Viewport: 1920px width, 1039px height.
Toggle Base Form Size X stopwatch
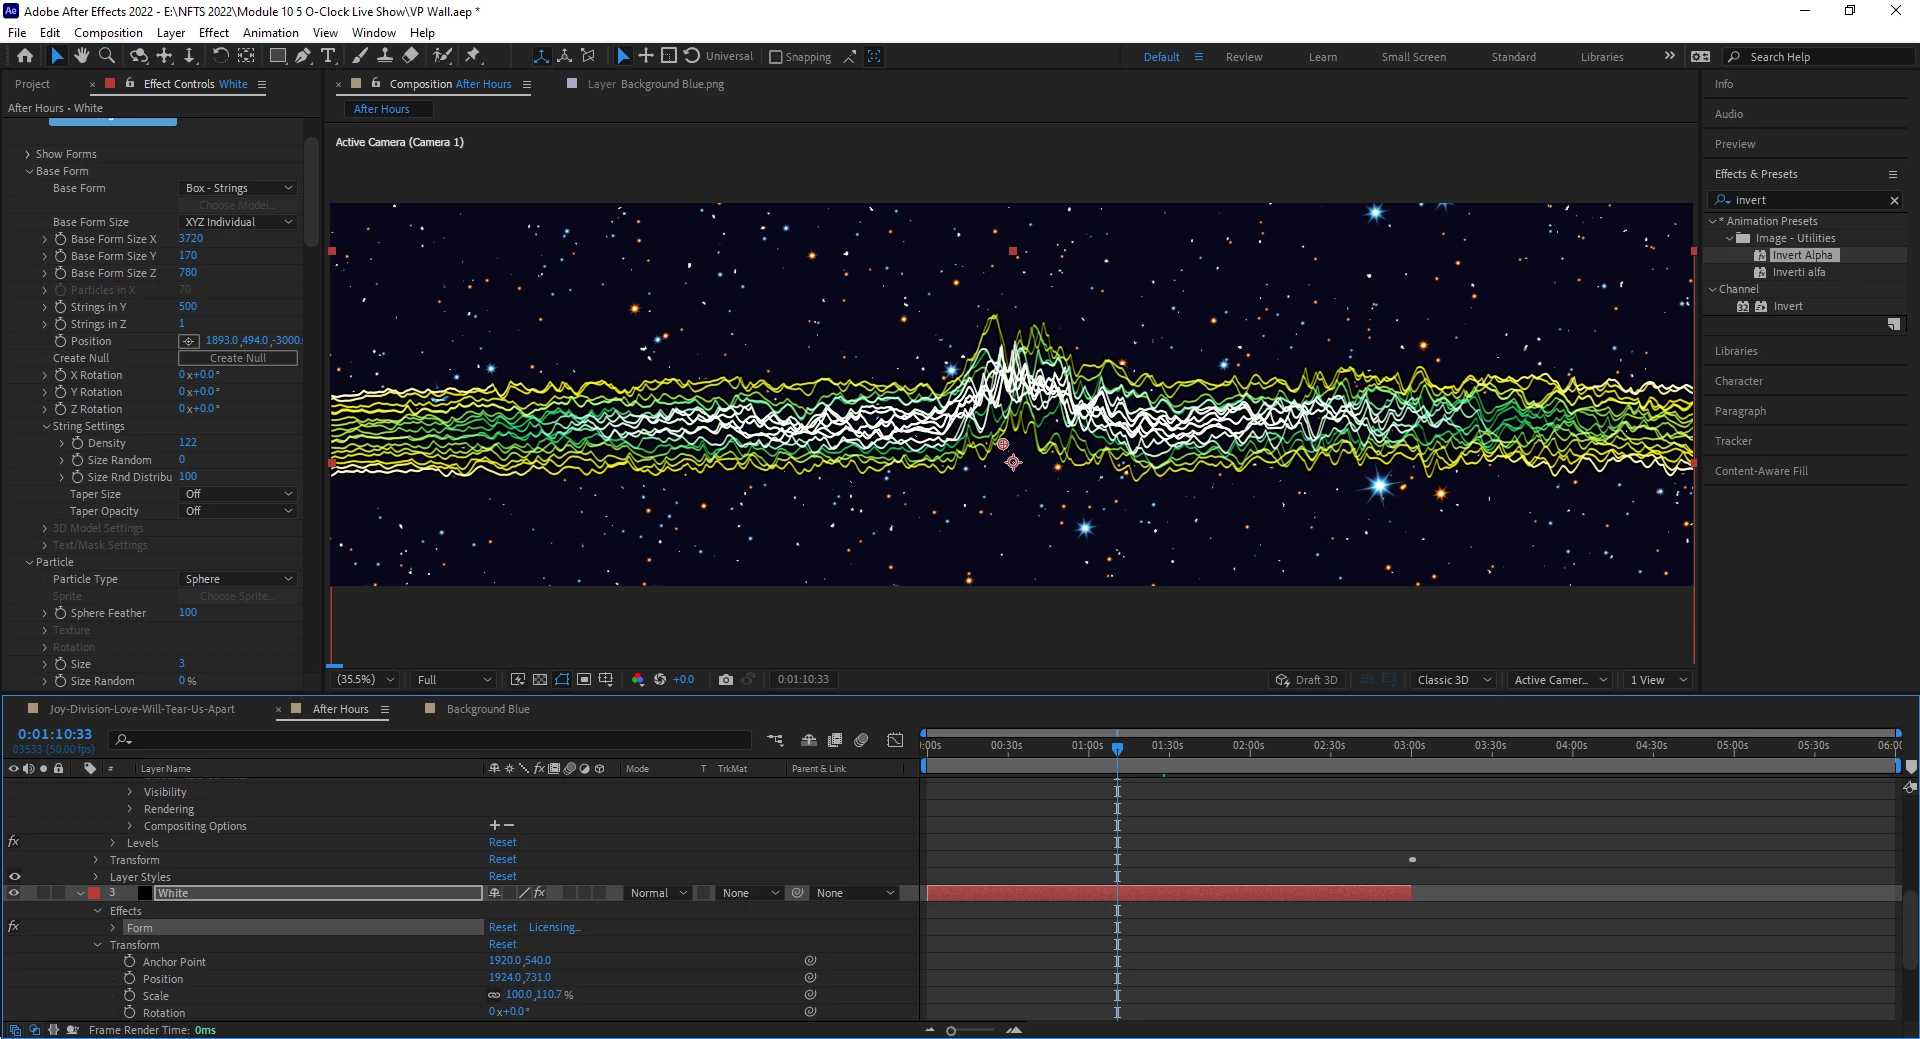click(61, 239)
